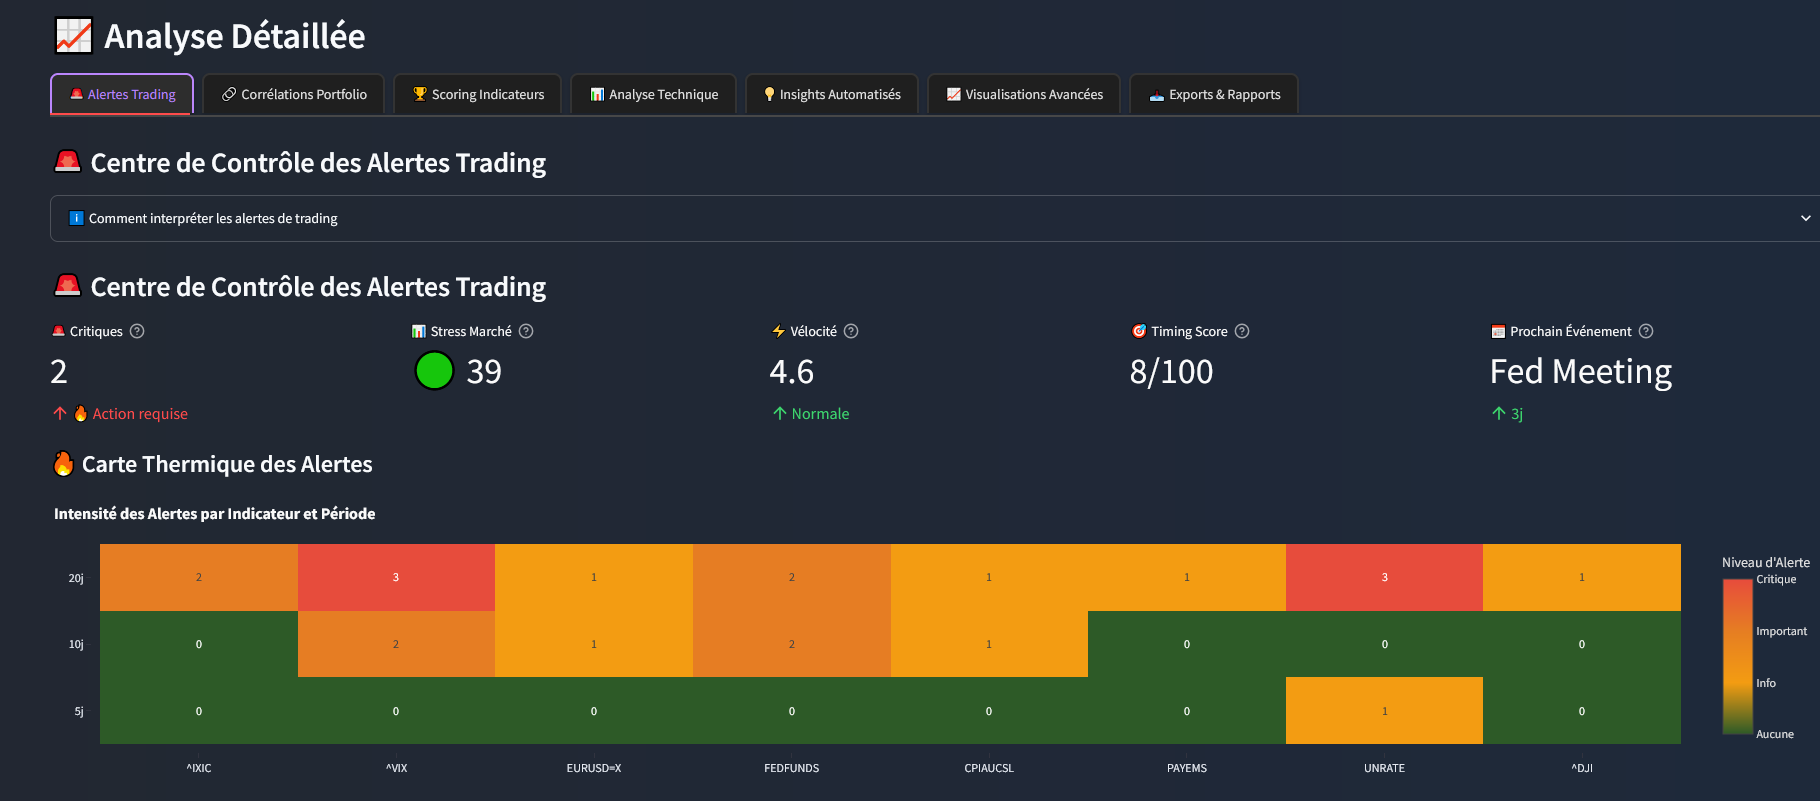Click help icon next to Critiques
This screenshot has width=1820, height=801.
pos(137,331)
